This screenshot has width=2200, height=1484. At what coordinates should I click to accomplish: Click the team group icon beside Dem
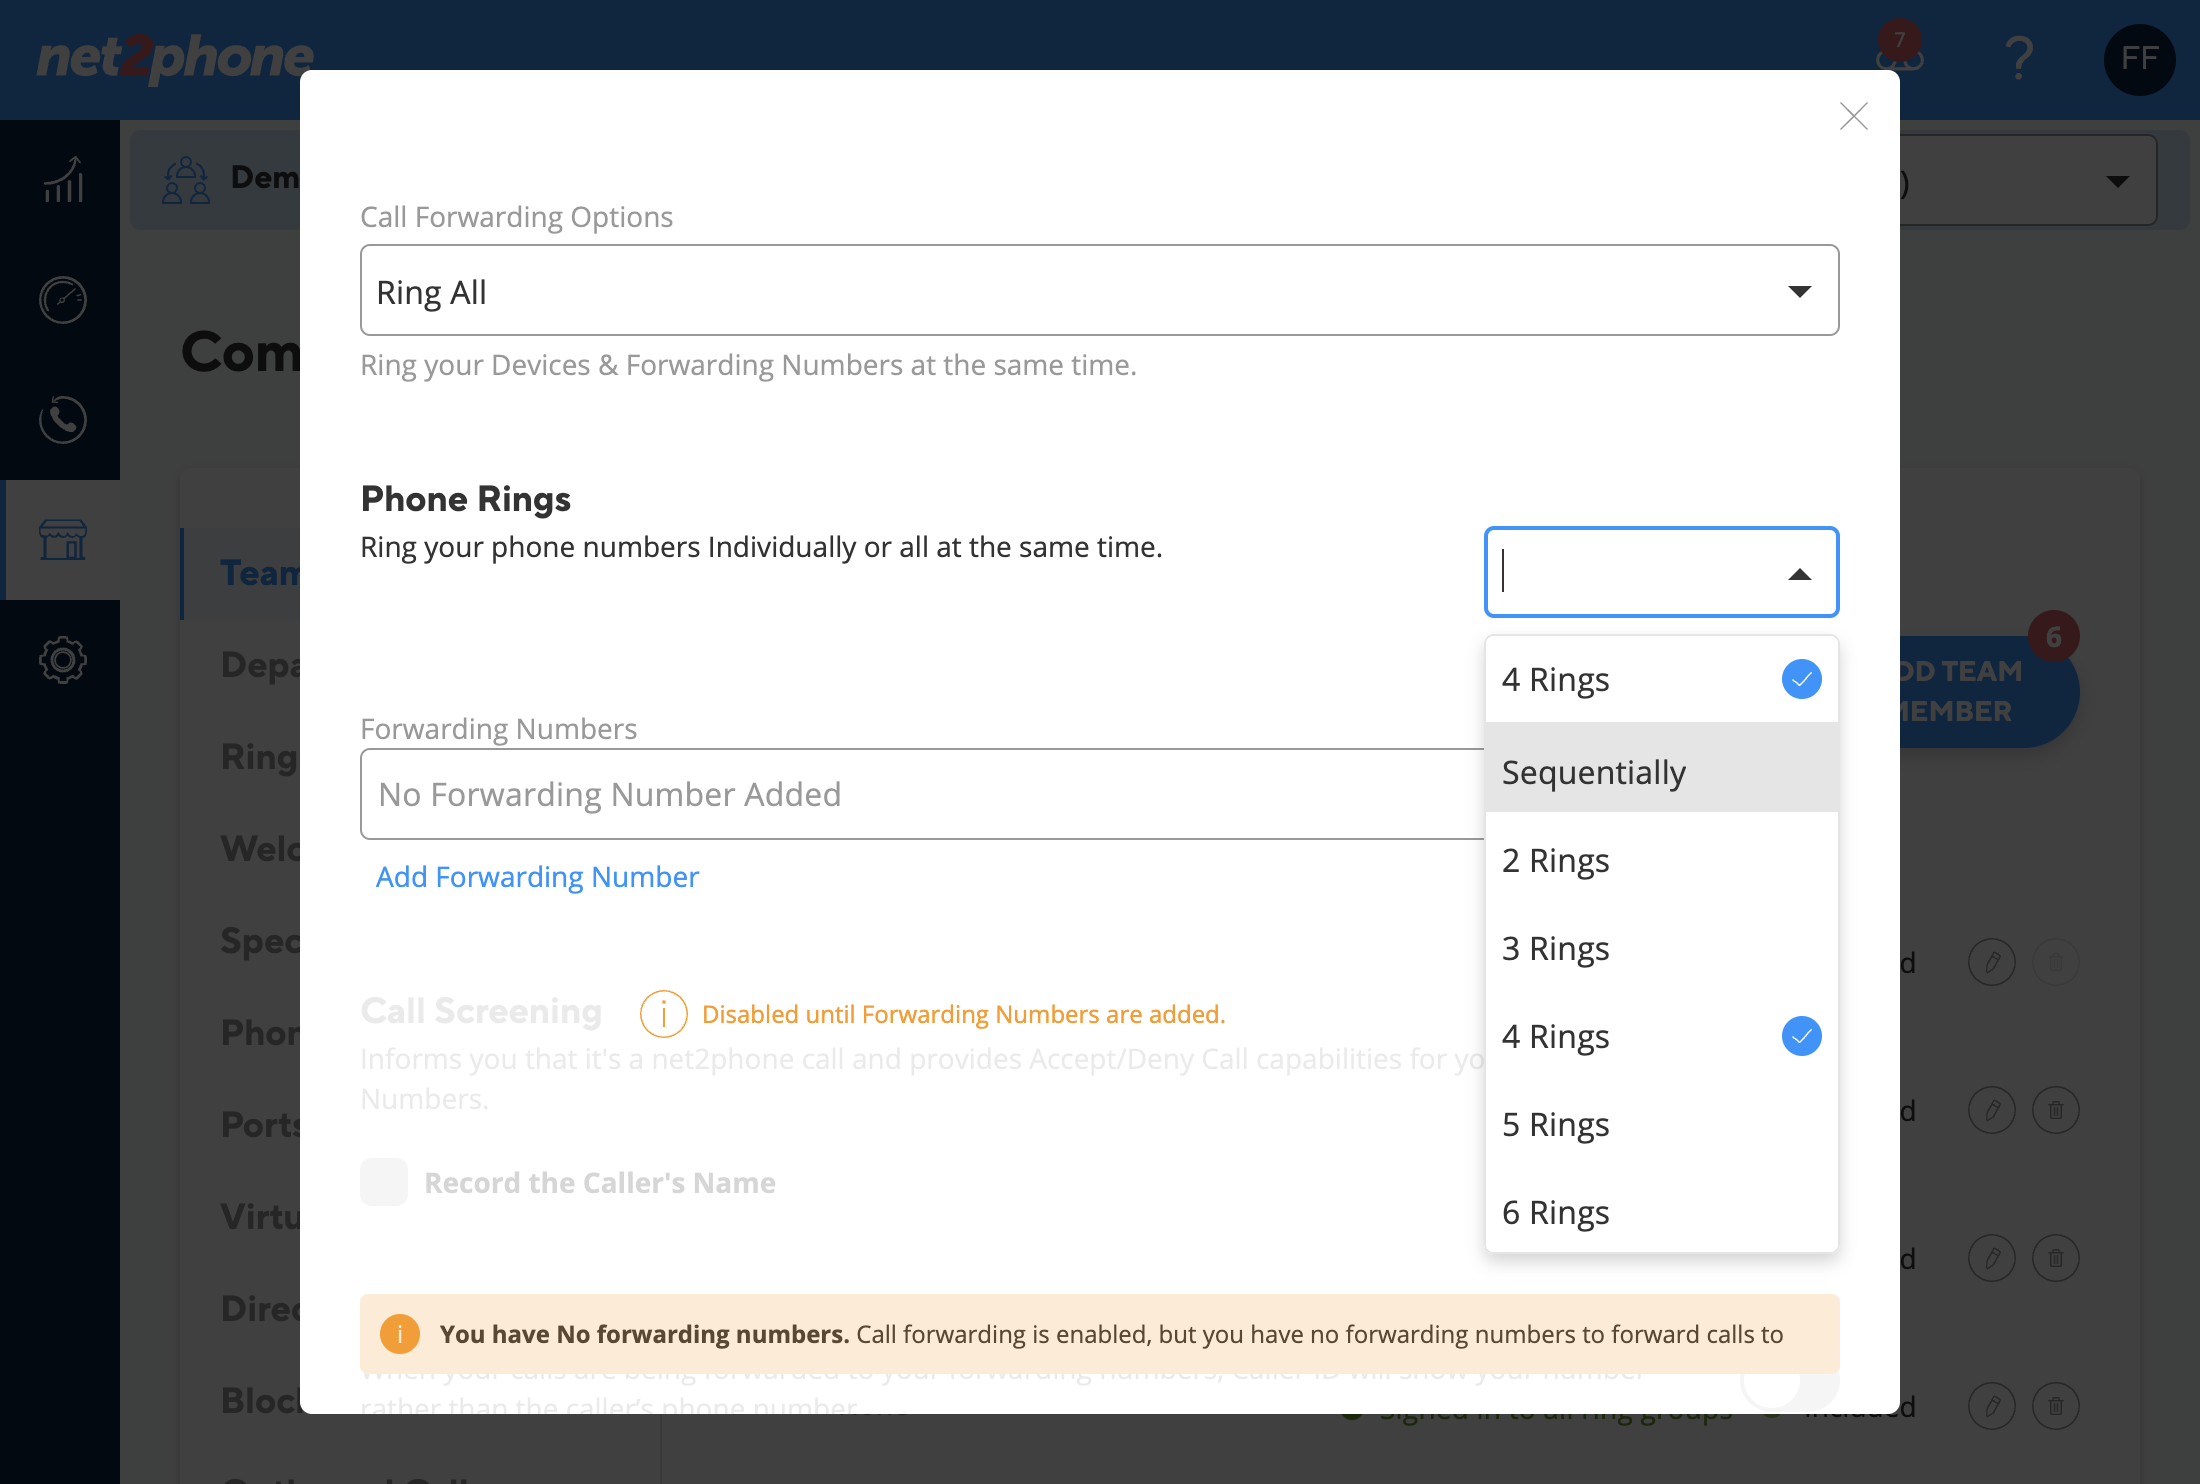(186, 180)
